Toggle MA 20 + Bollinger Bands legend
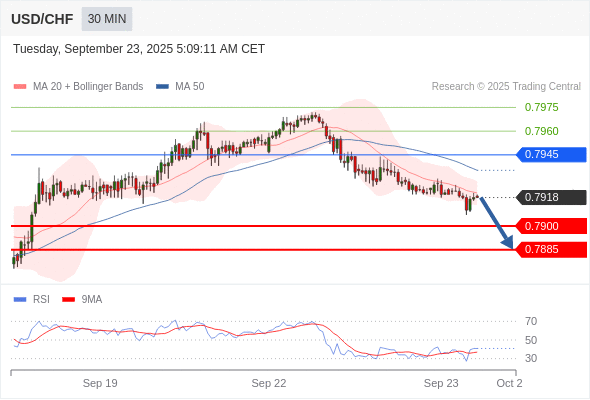This screenshot has height=400, width=590. pos(88,87)
